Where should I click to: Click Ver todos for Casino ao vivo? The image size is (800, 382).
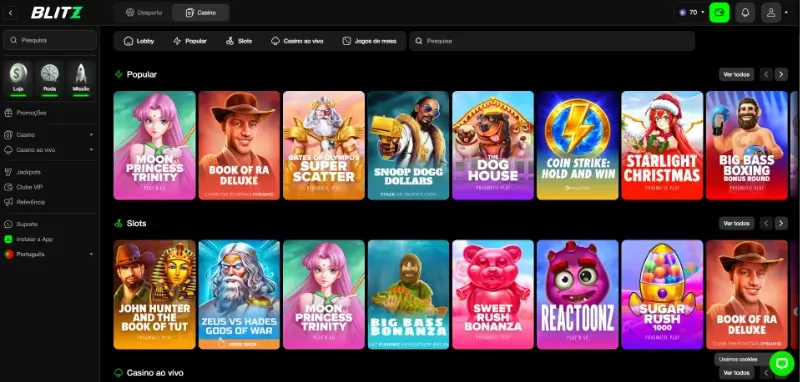pyautogui.click(x=736, y=373)
